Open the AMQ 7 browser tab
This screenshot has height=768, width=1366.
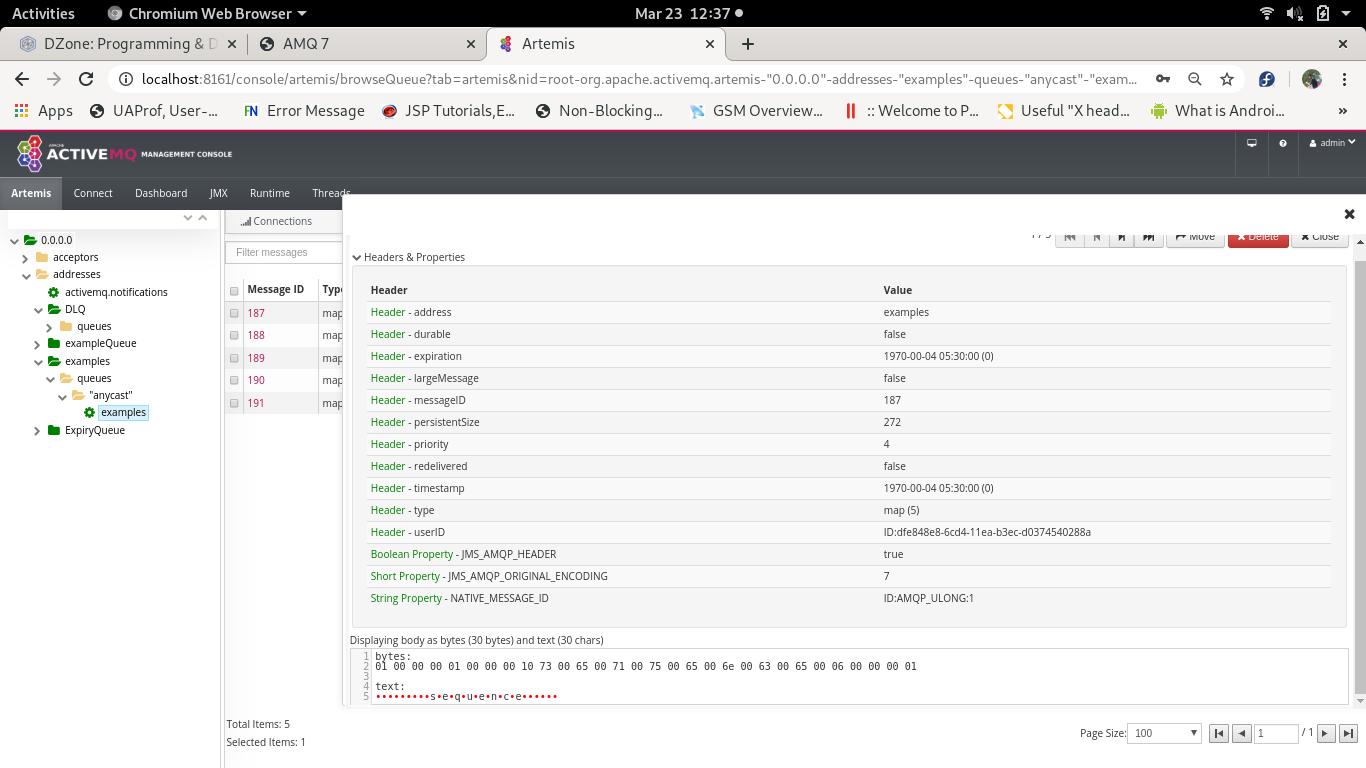pyautogui.click(x=363, y=44)
